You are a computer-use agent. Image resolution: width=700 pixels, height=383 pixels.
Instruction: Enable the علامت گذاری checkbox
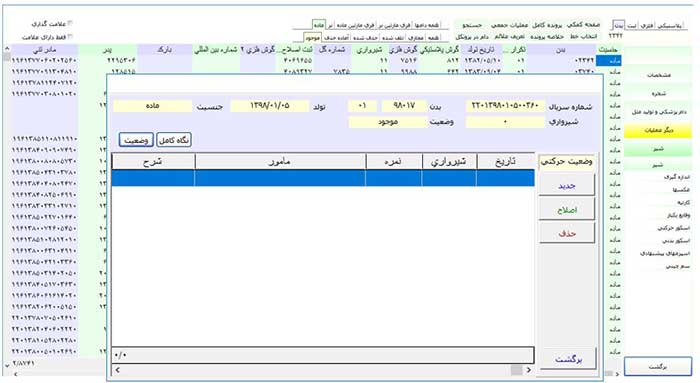(70, 24)
